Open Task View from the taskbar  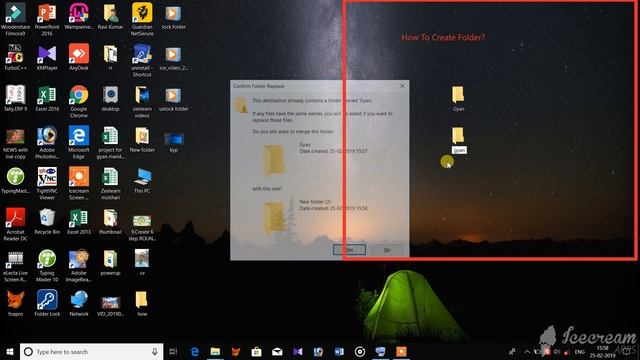coord(173,351)
